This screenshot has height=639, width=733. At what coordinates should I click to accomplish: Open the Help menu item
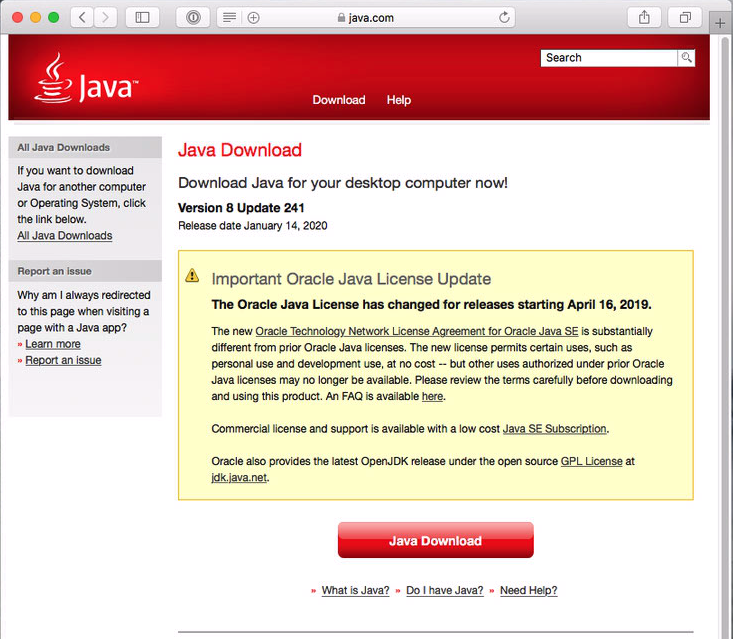tap(399, 100)
